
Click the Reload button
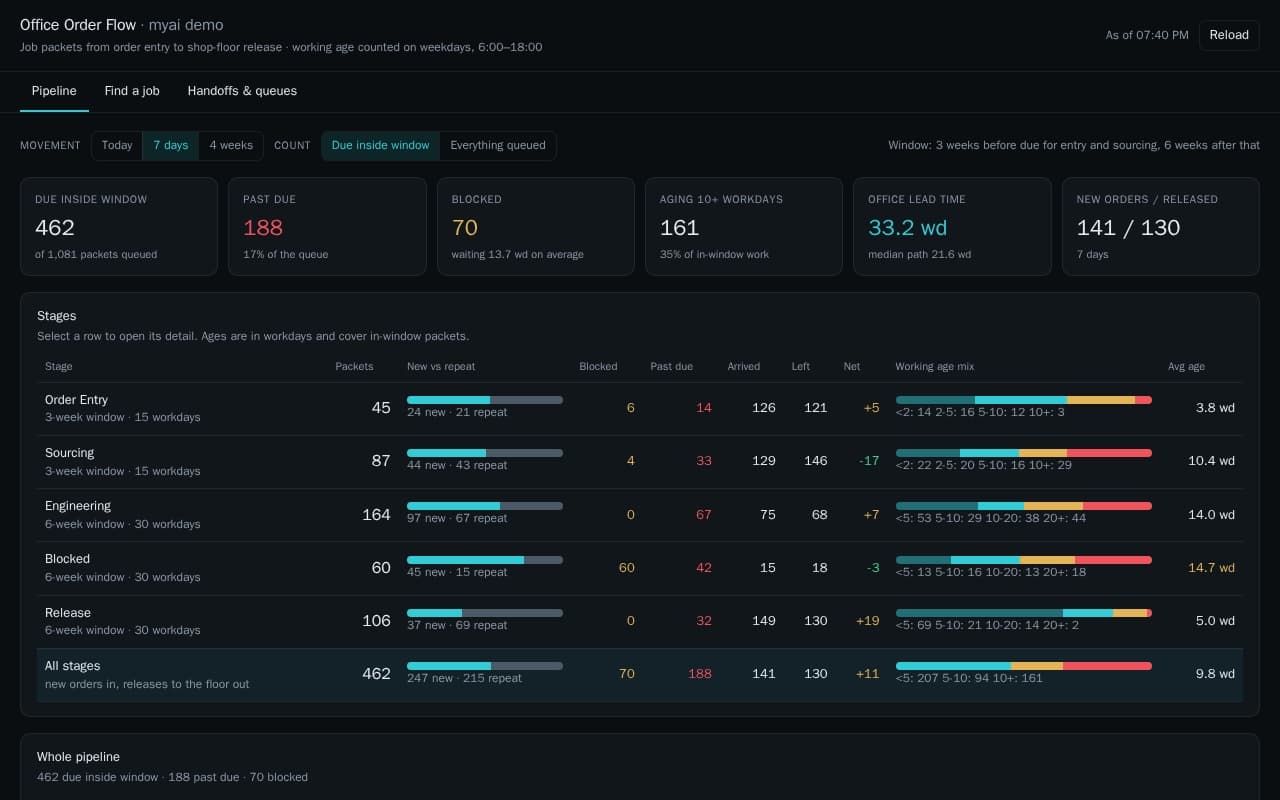1229,35
